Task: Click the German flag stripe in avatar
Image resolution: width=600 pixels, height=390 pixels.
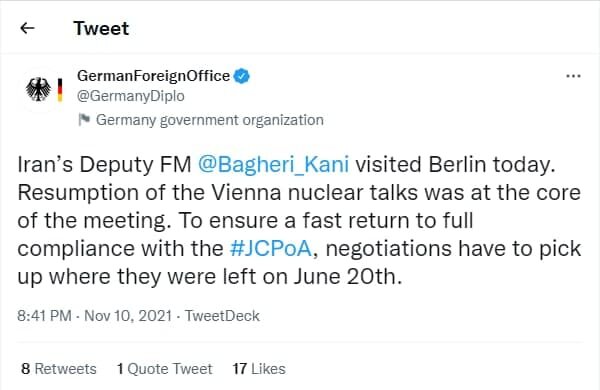Action: [60, 90]
